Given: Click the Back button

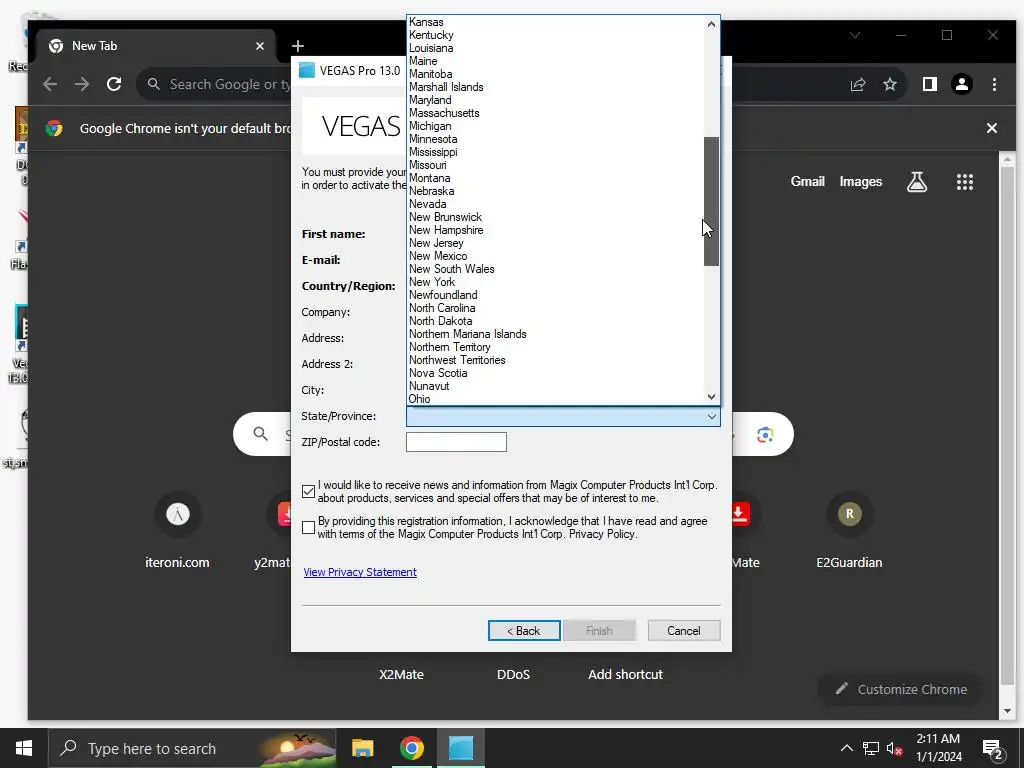Looking at the screenshot, I should (524, 630).
